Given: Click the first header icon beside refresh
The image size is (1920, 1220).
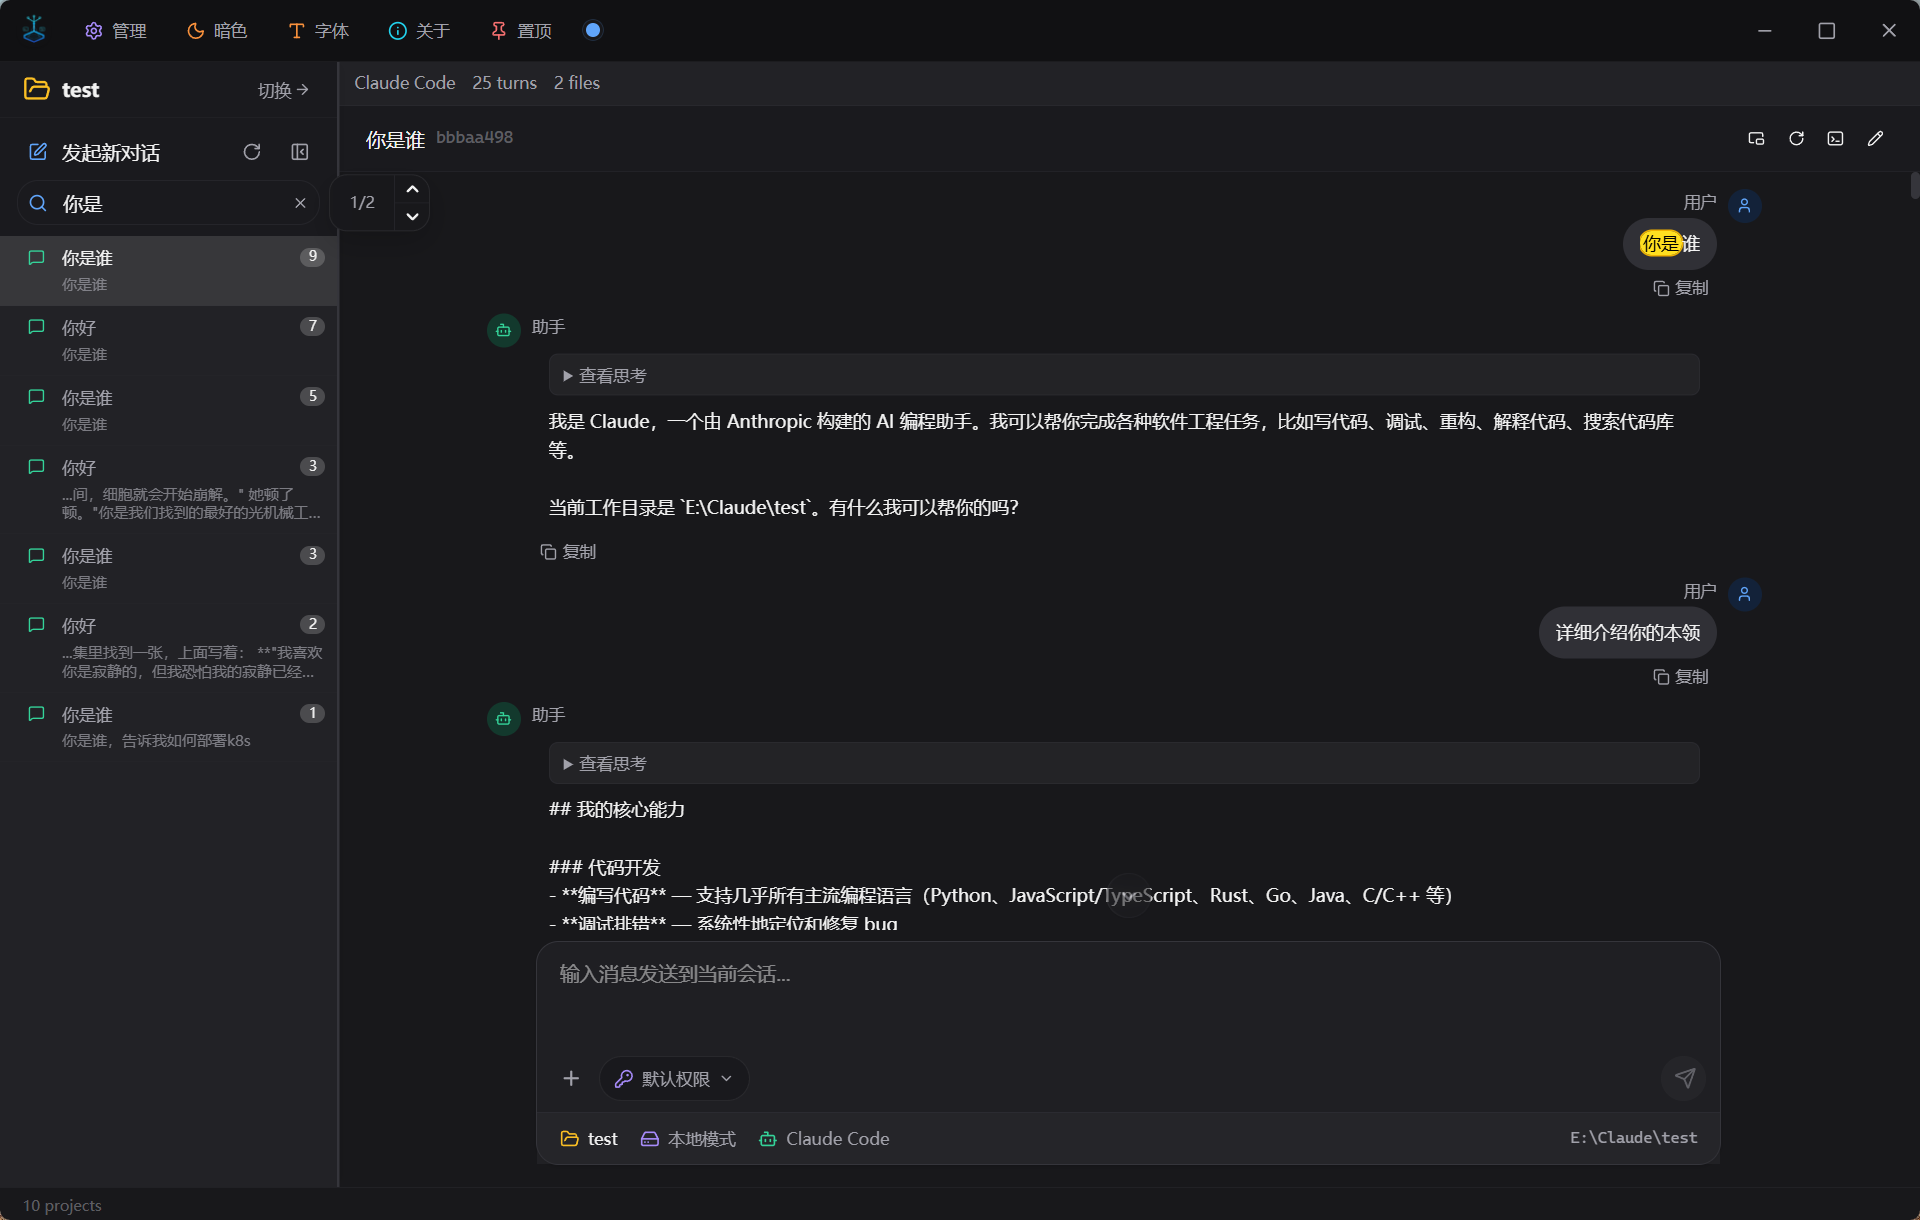Looking at the screenshot, I should (x=1756, y=139).
